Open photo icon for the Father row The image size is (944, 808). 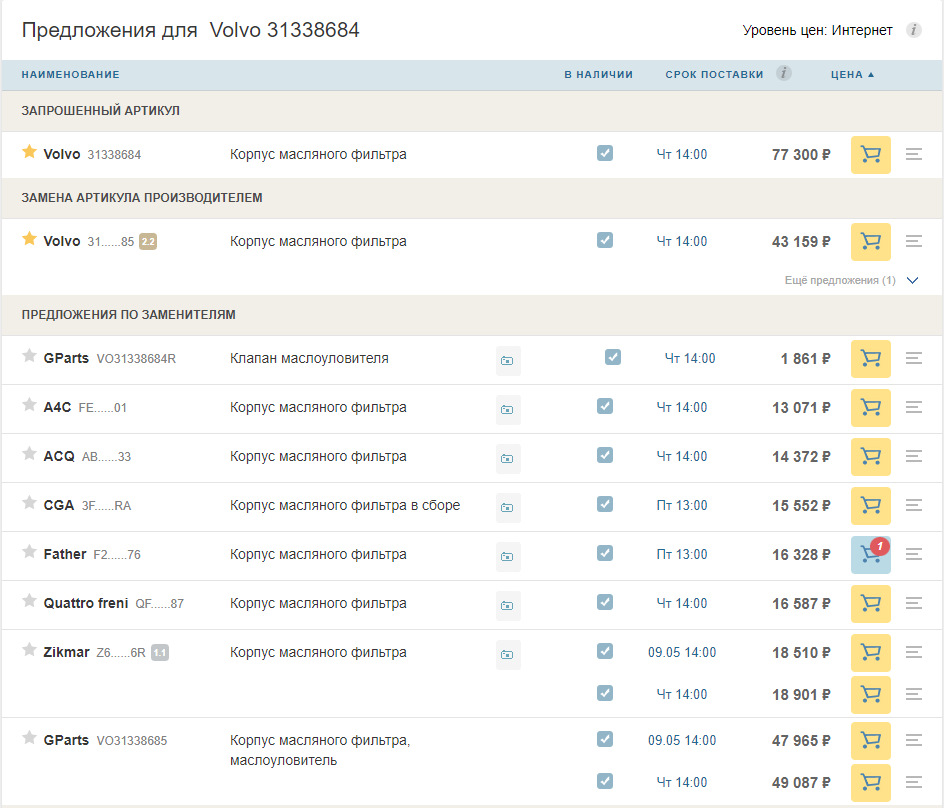(508, 556)
